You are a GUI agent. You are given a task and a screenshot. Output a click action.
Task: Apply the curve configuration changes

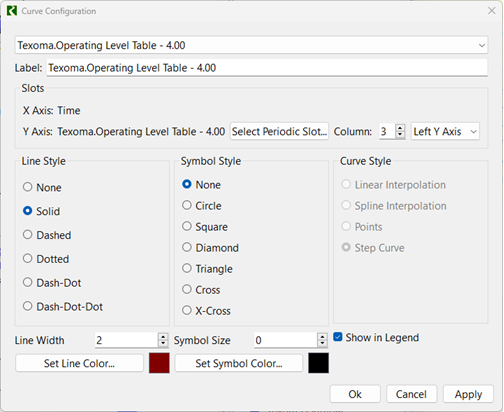coord(468,394)
